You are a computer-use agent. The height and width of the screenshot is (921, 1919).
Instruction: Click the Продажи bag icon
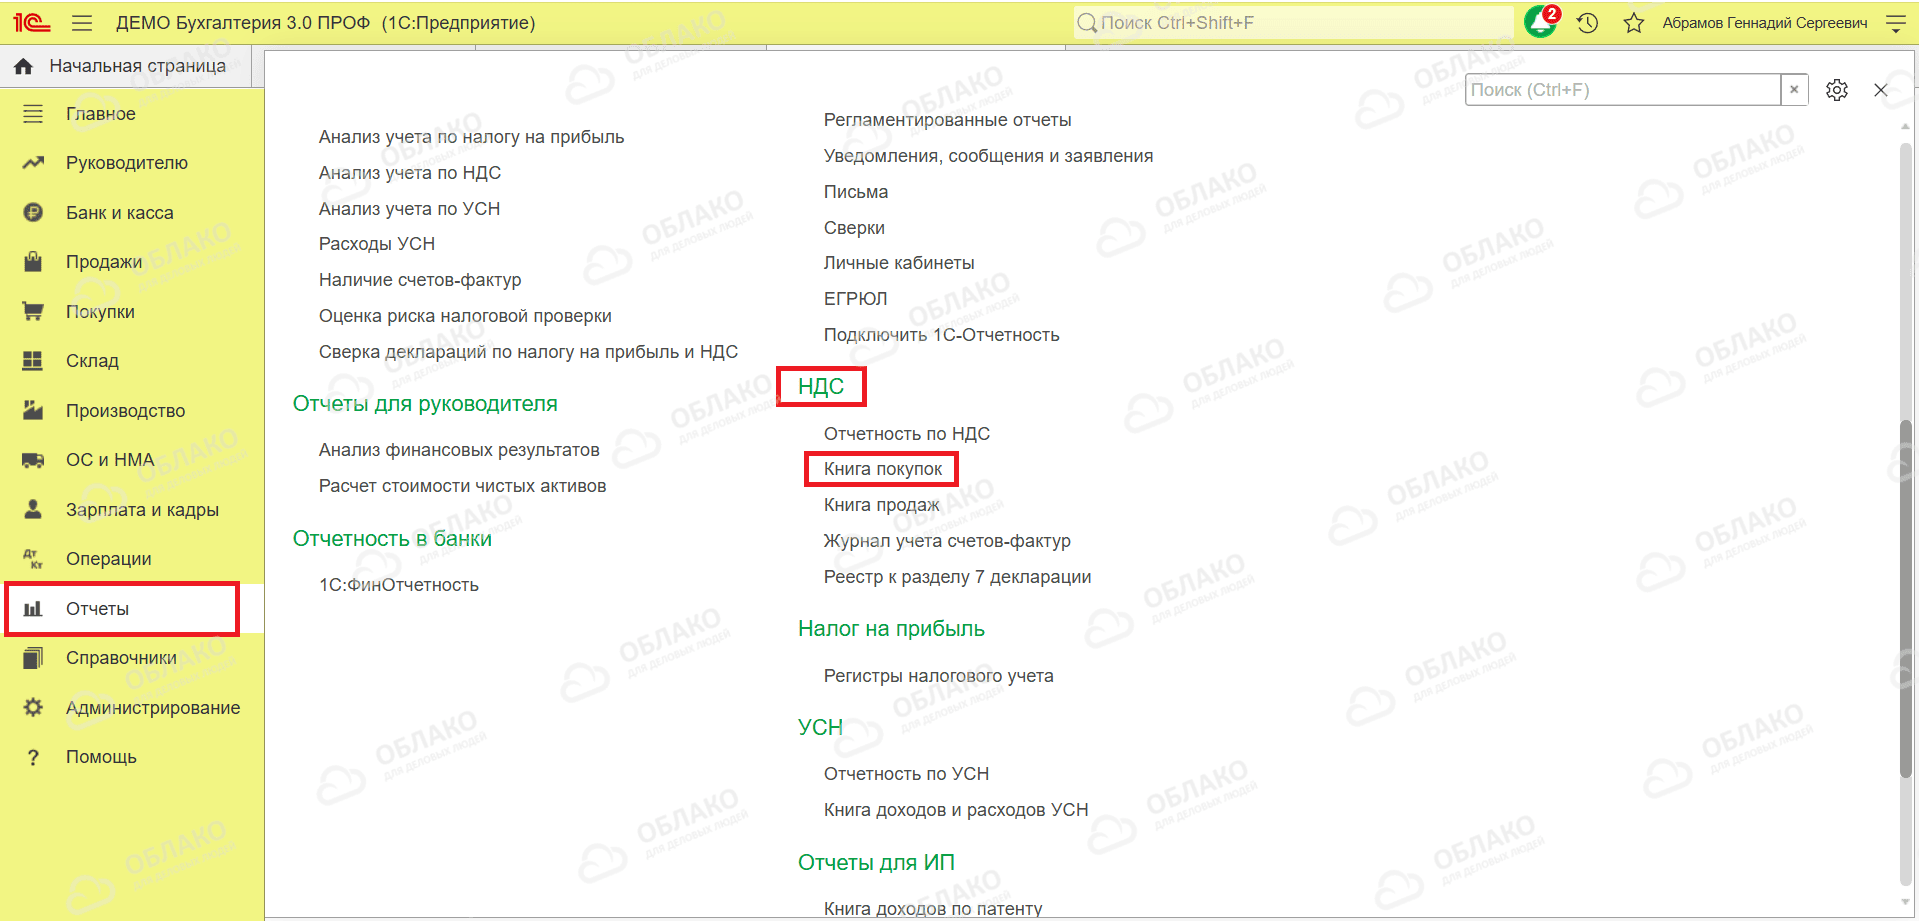[x=33, y=262]
